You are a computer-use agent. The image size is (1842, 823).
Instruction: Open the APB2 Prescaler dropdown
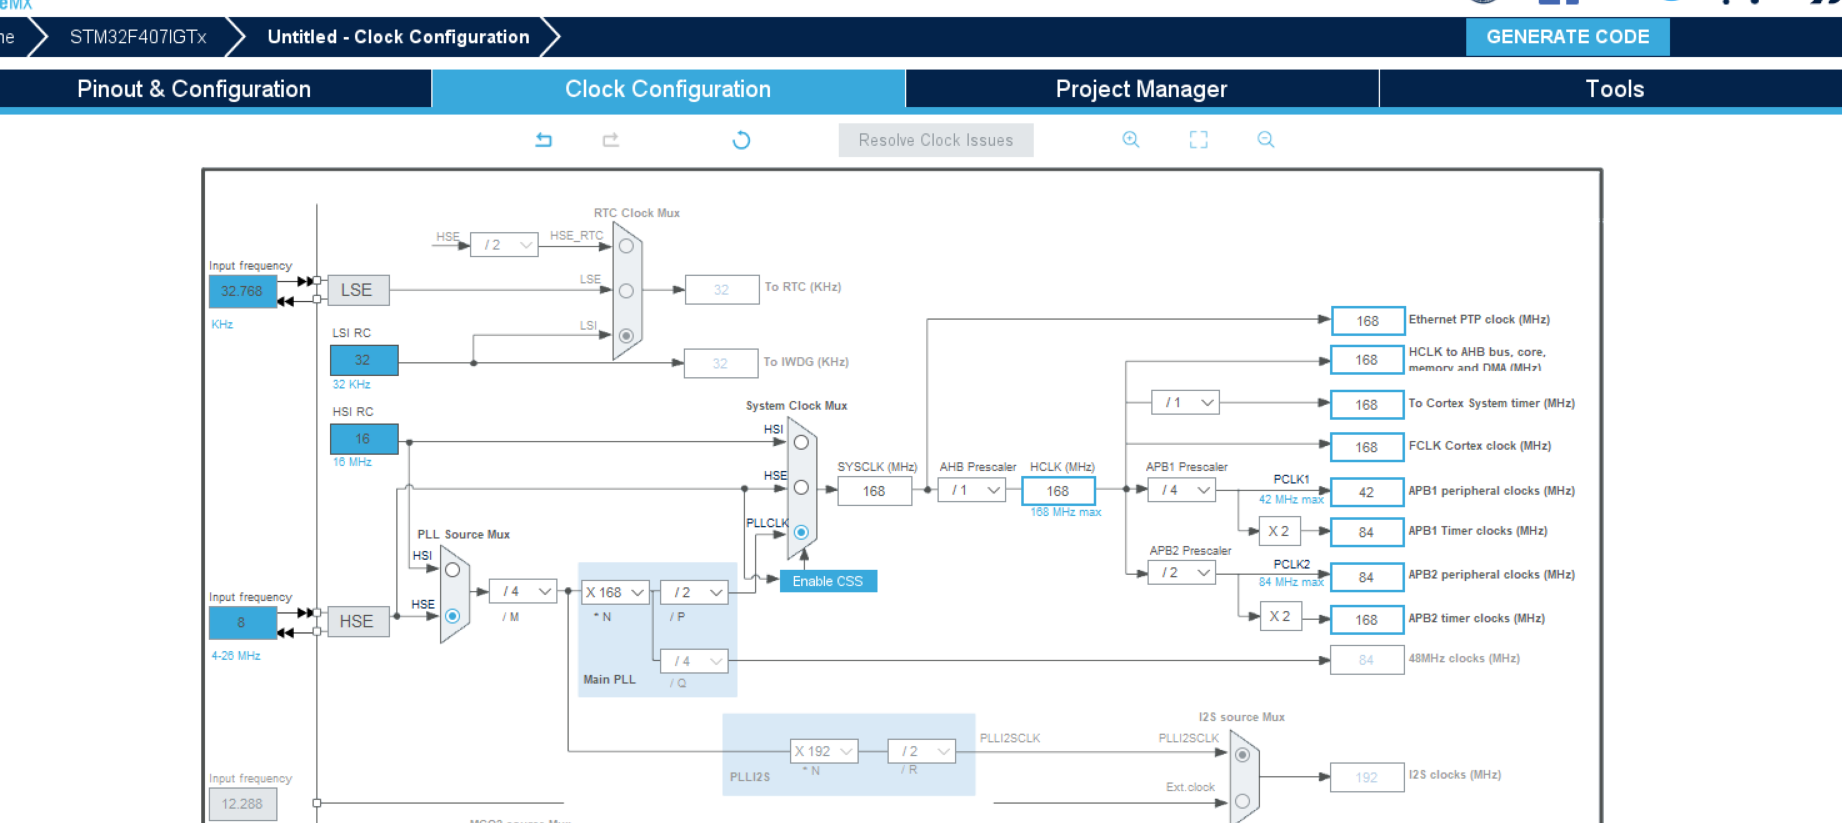tap(1182, 573)
